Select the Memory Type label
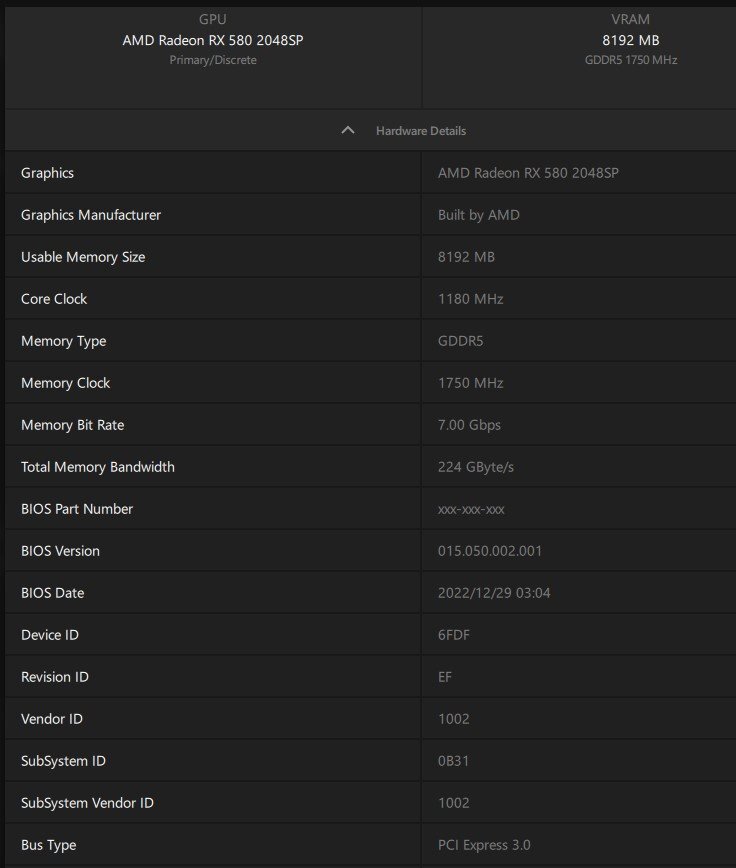 click(64, 341)
